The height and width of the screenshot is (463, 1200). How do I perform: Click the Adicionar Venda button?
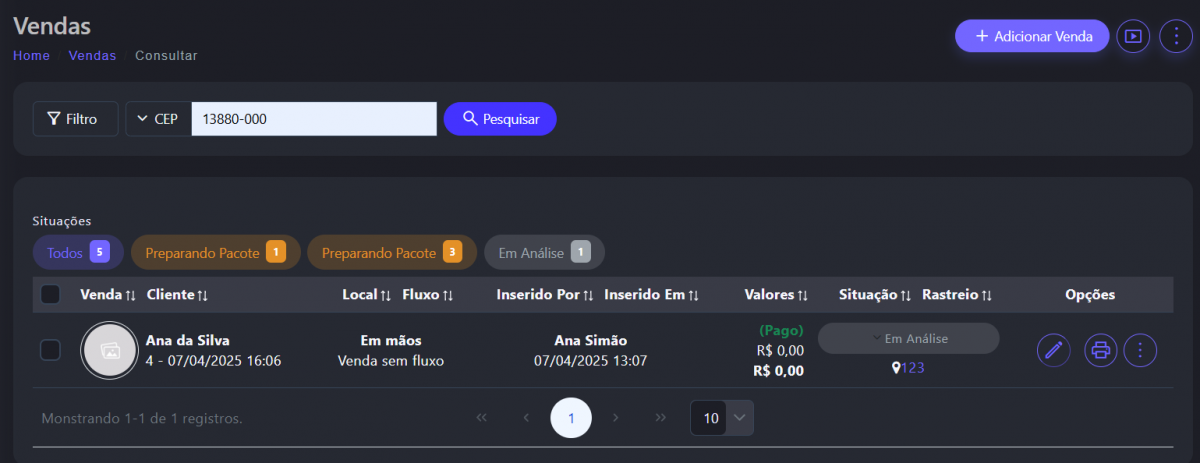[1032, 36]
